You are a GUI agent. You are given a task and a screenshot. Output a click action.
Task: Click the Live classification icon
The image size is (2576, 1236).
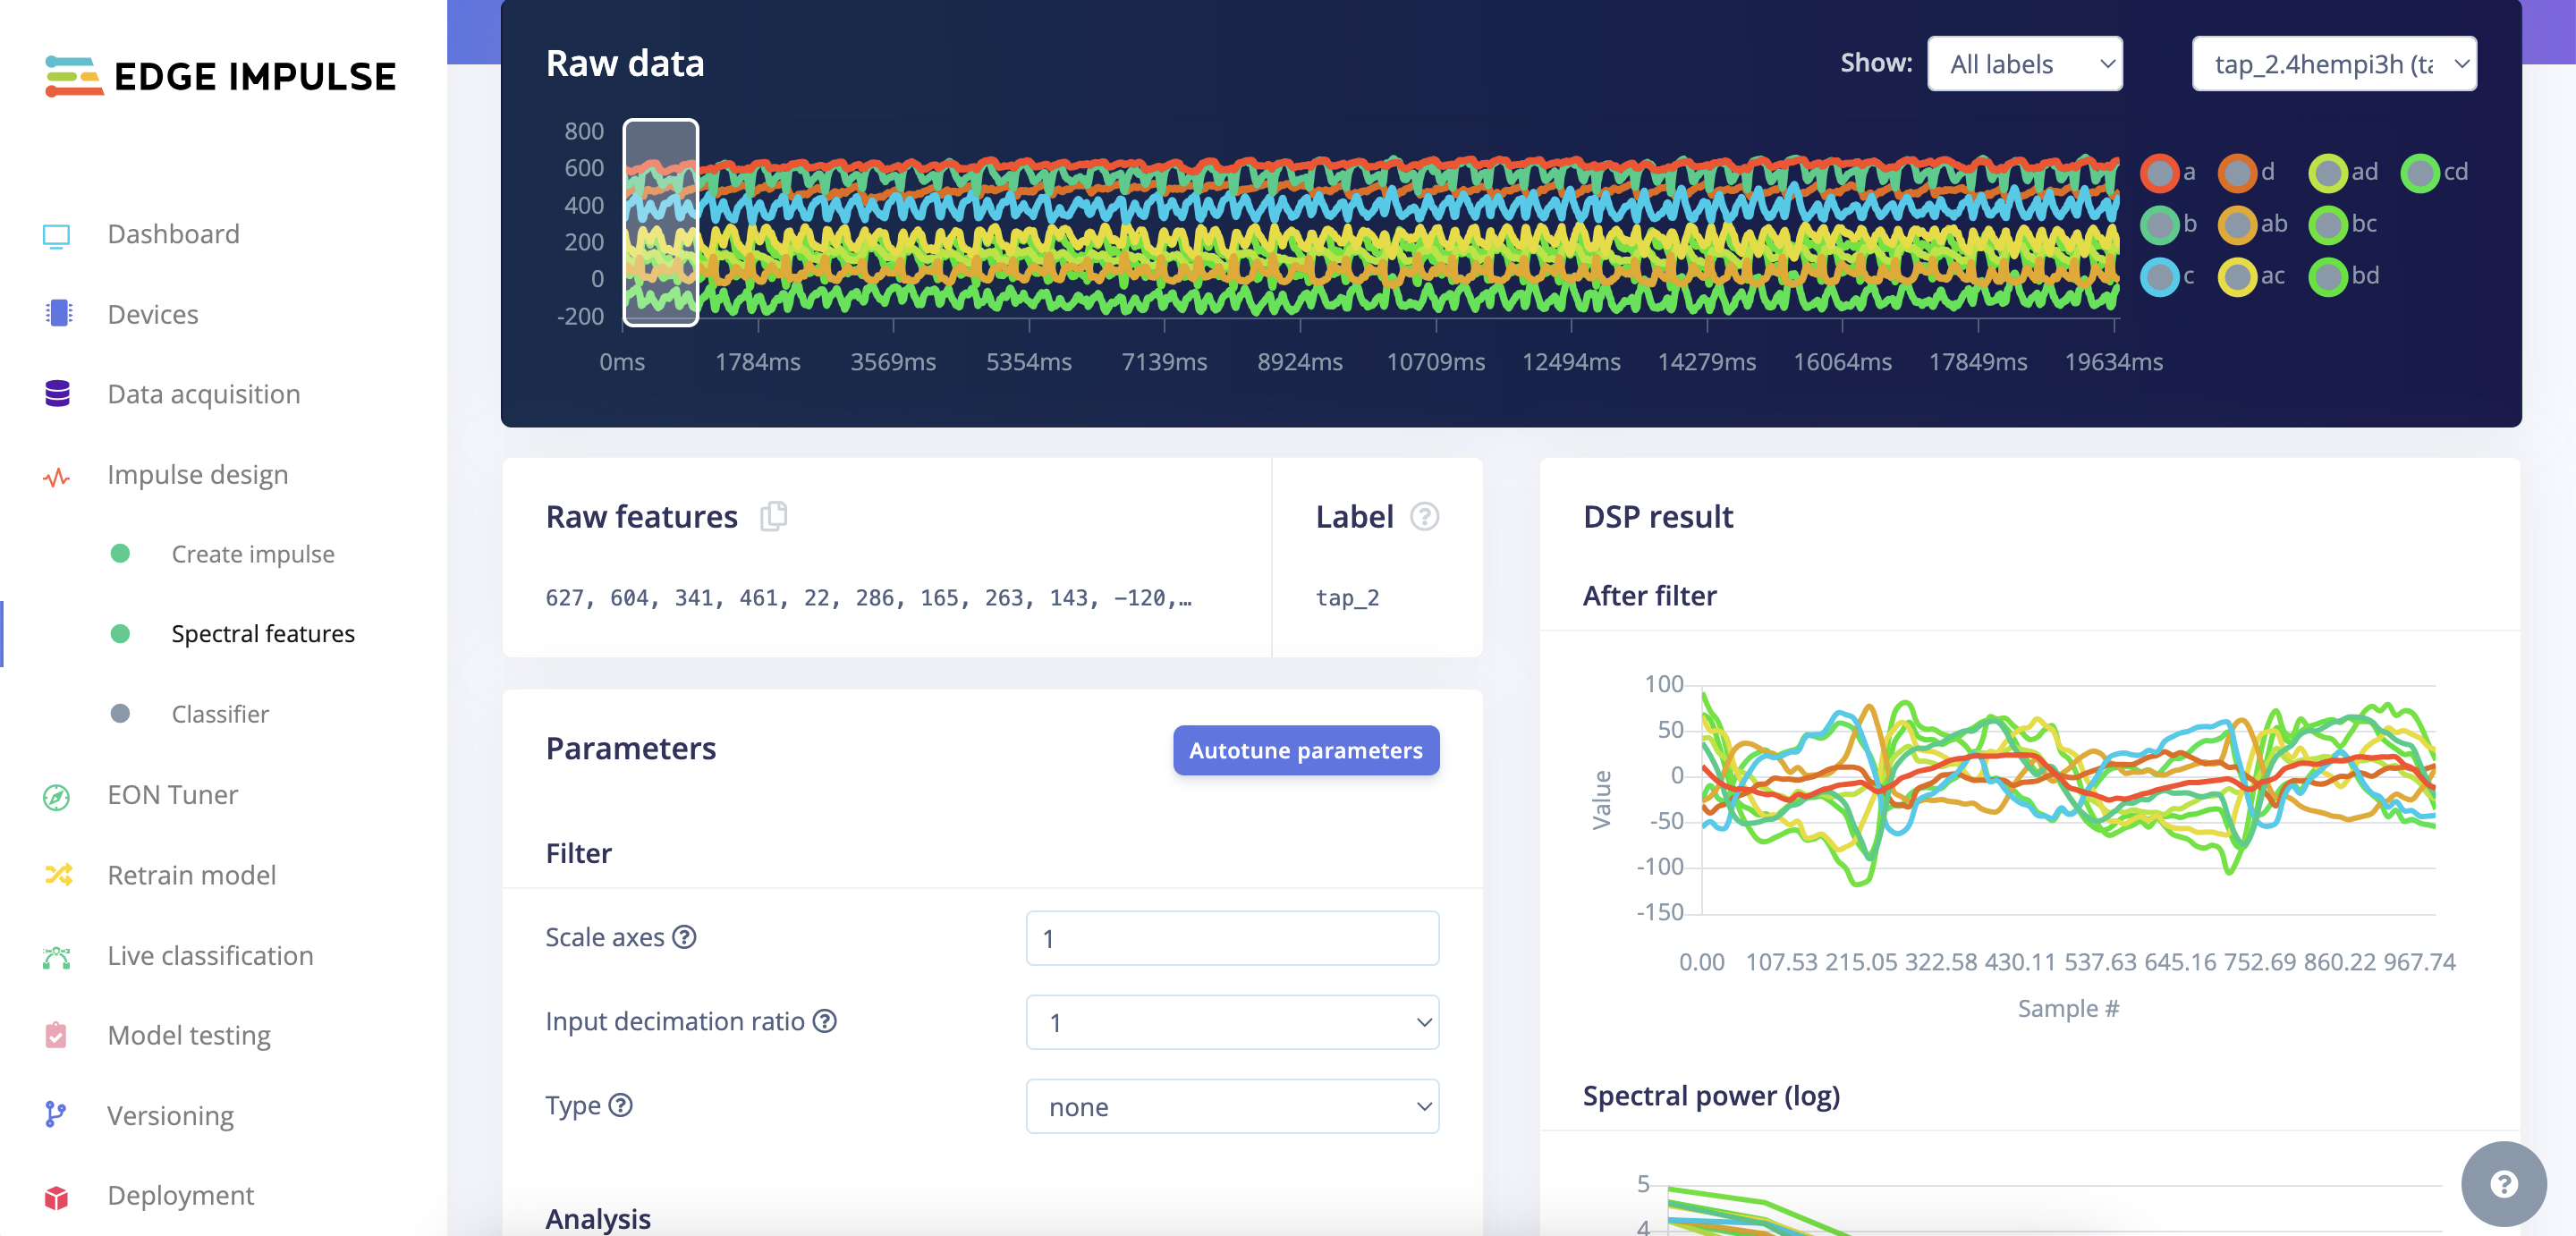coord(55,953)
